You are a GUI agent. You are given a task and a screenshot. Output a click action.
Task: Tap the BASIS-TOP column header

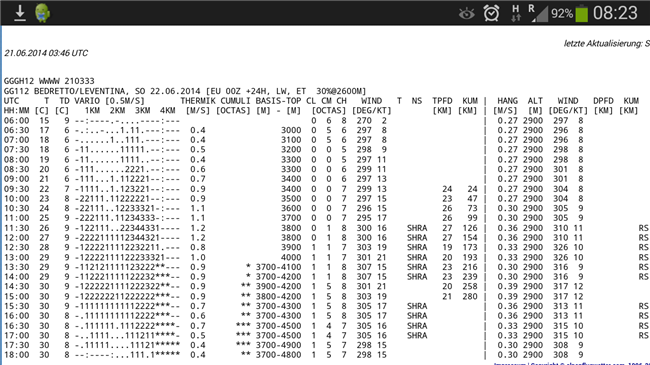coord(278,101)
